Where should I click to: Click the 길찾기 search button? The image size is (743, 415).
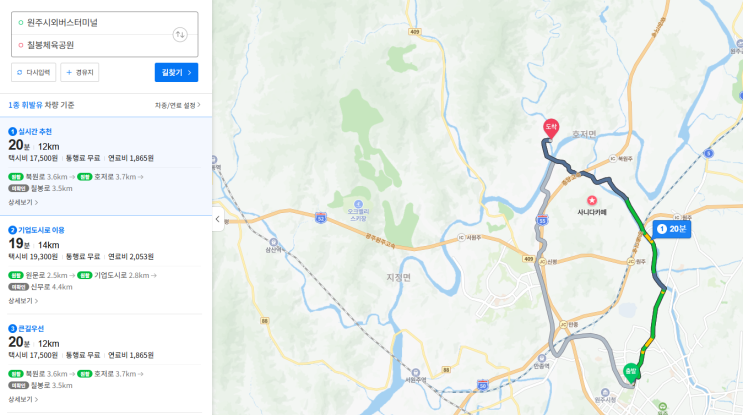pyautogui.click(x=176, y=72)
